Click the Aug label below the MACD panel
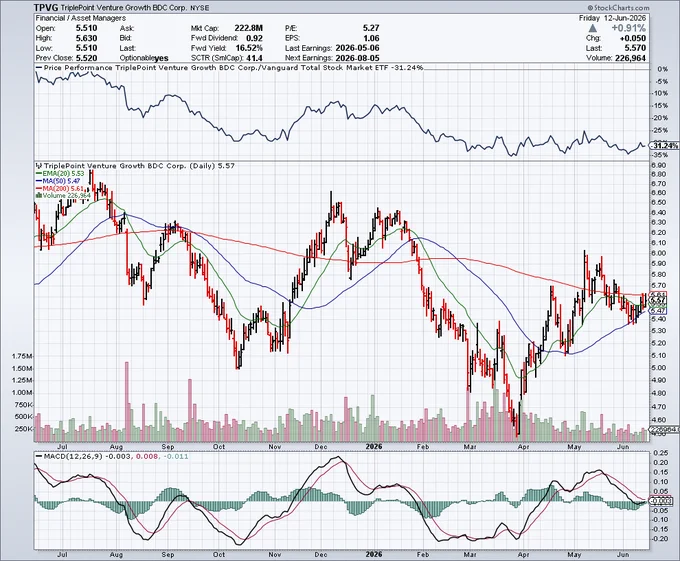Image resolution: width=680 pixels, height=561 pixels. [x=116, y=554]
